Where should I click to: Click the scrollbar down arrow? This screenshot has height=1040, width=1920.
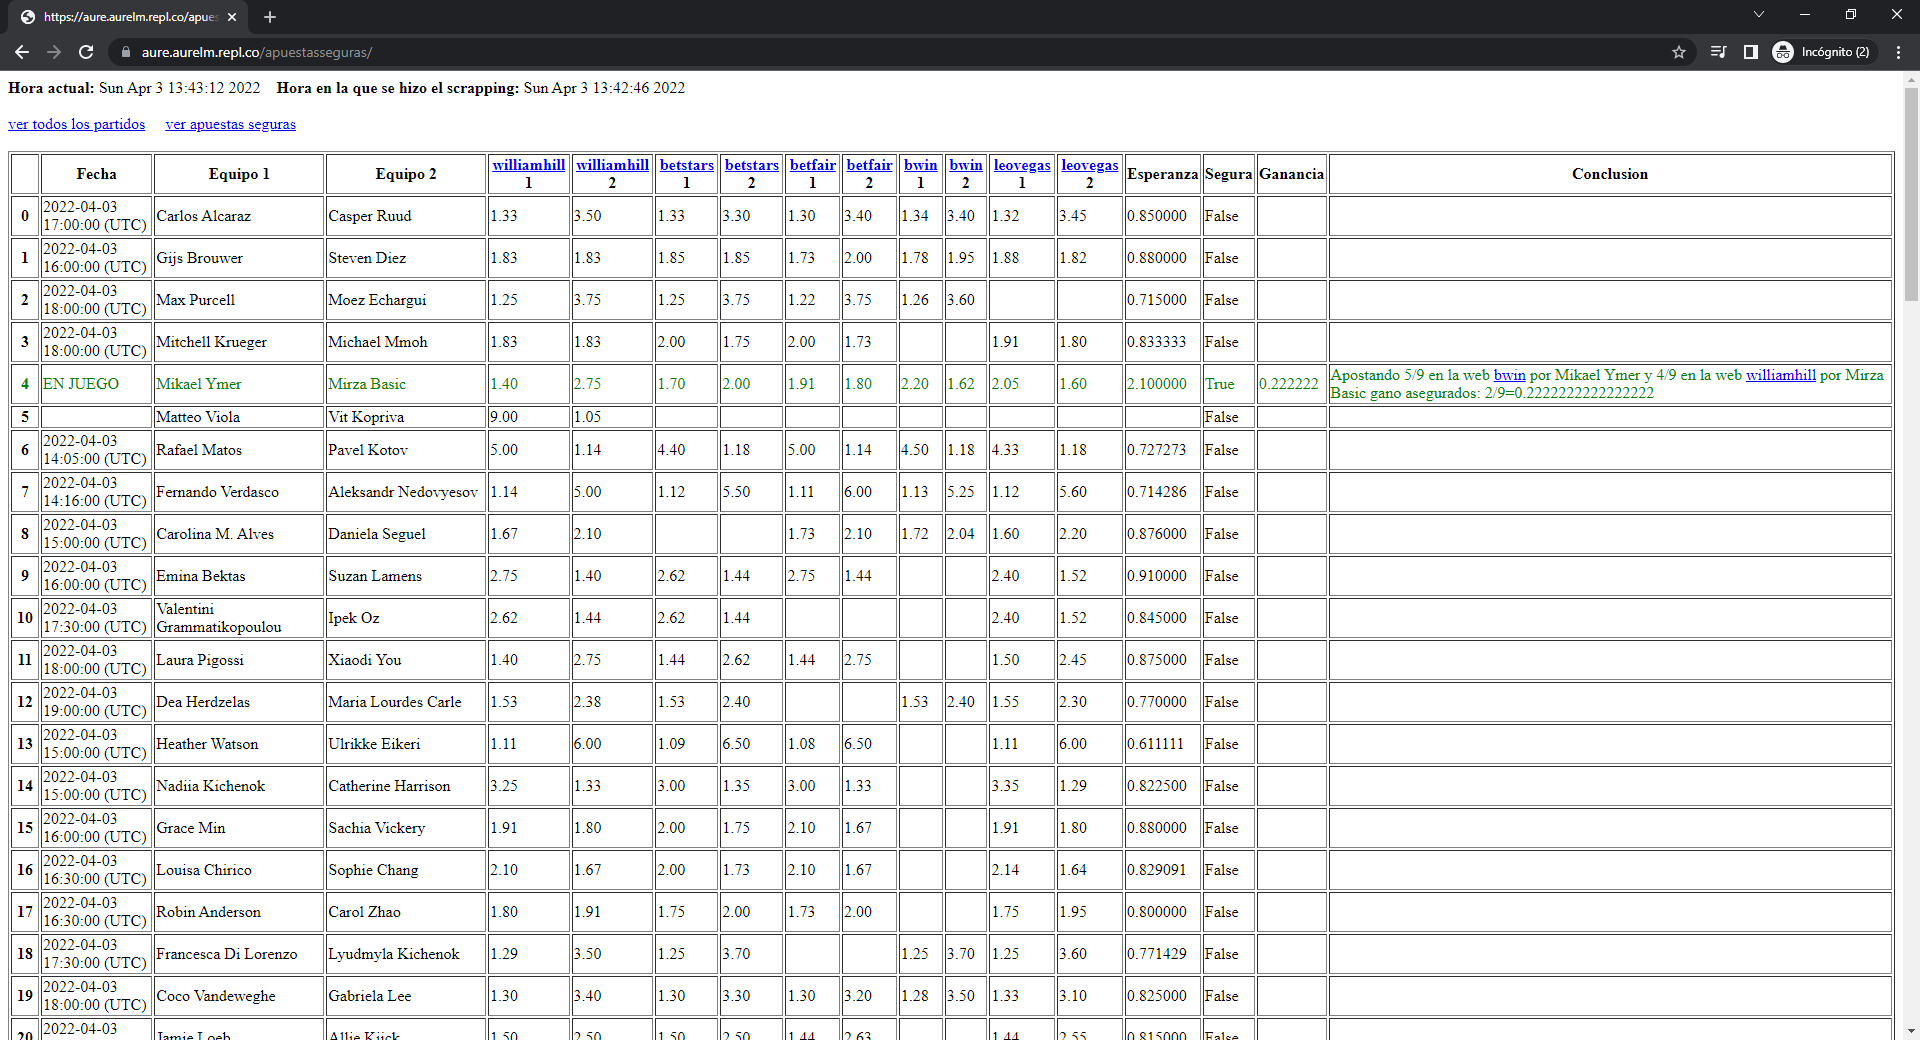tap(1911, 1031)
